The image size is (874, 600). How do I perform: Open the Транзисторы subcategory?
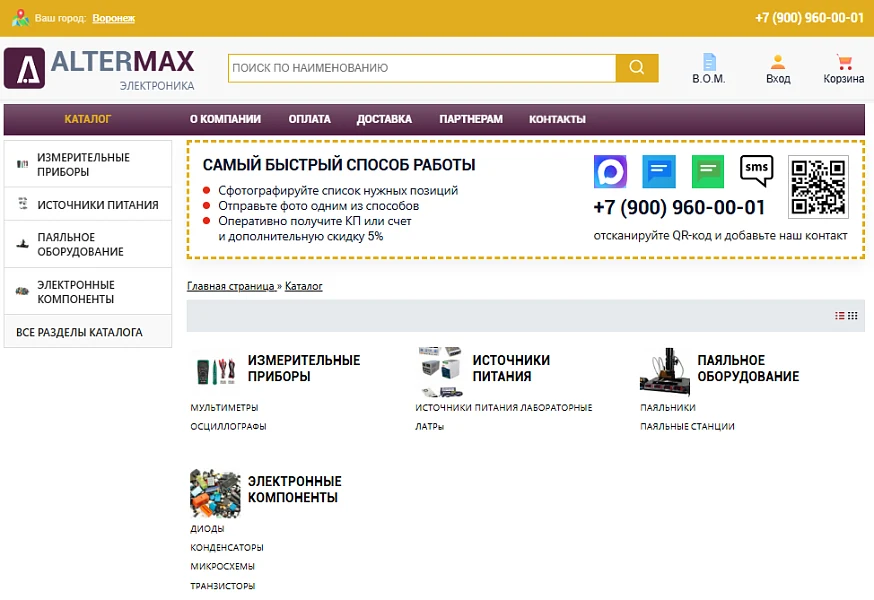(222, 586)
